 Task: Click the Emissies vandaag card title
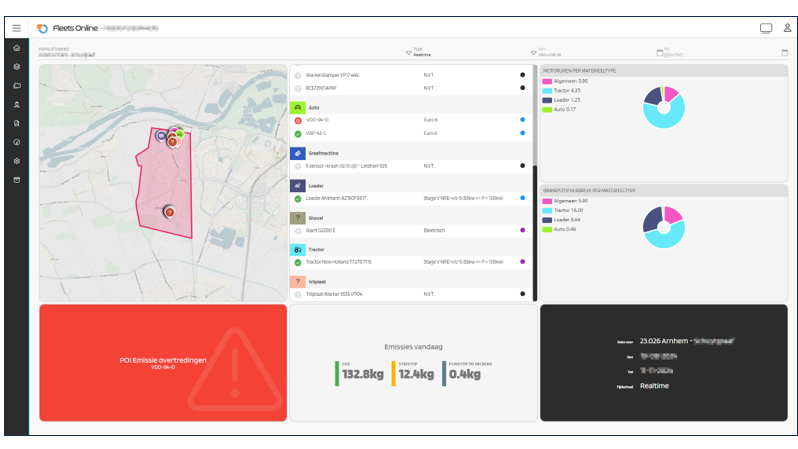point(413,347)
